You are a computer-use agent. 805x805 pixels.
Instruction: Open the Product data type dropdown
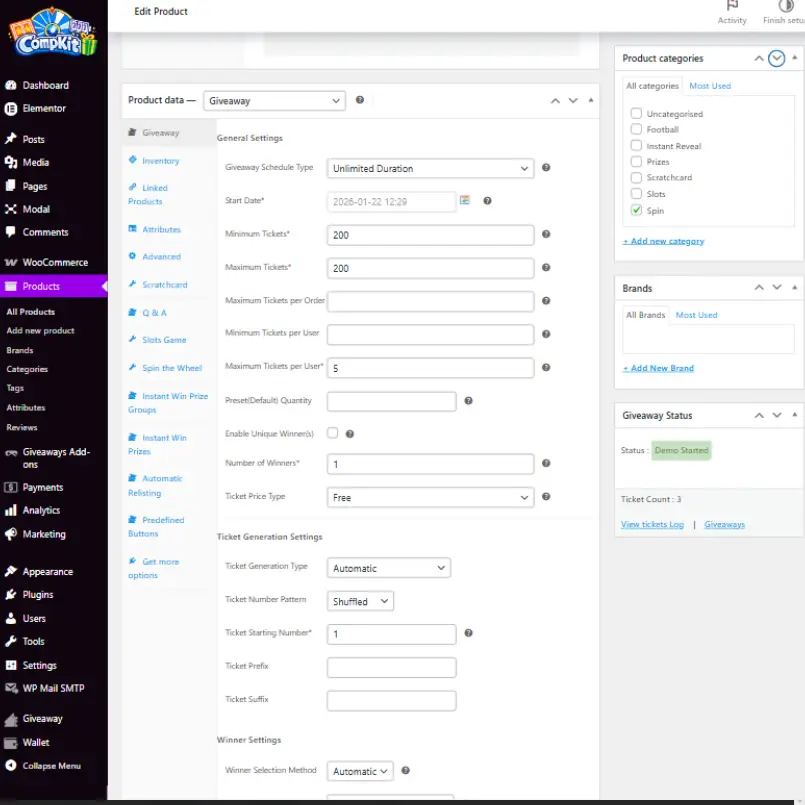pyautogui.click(x=274, y=101)
